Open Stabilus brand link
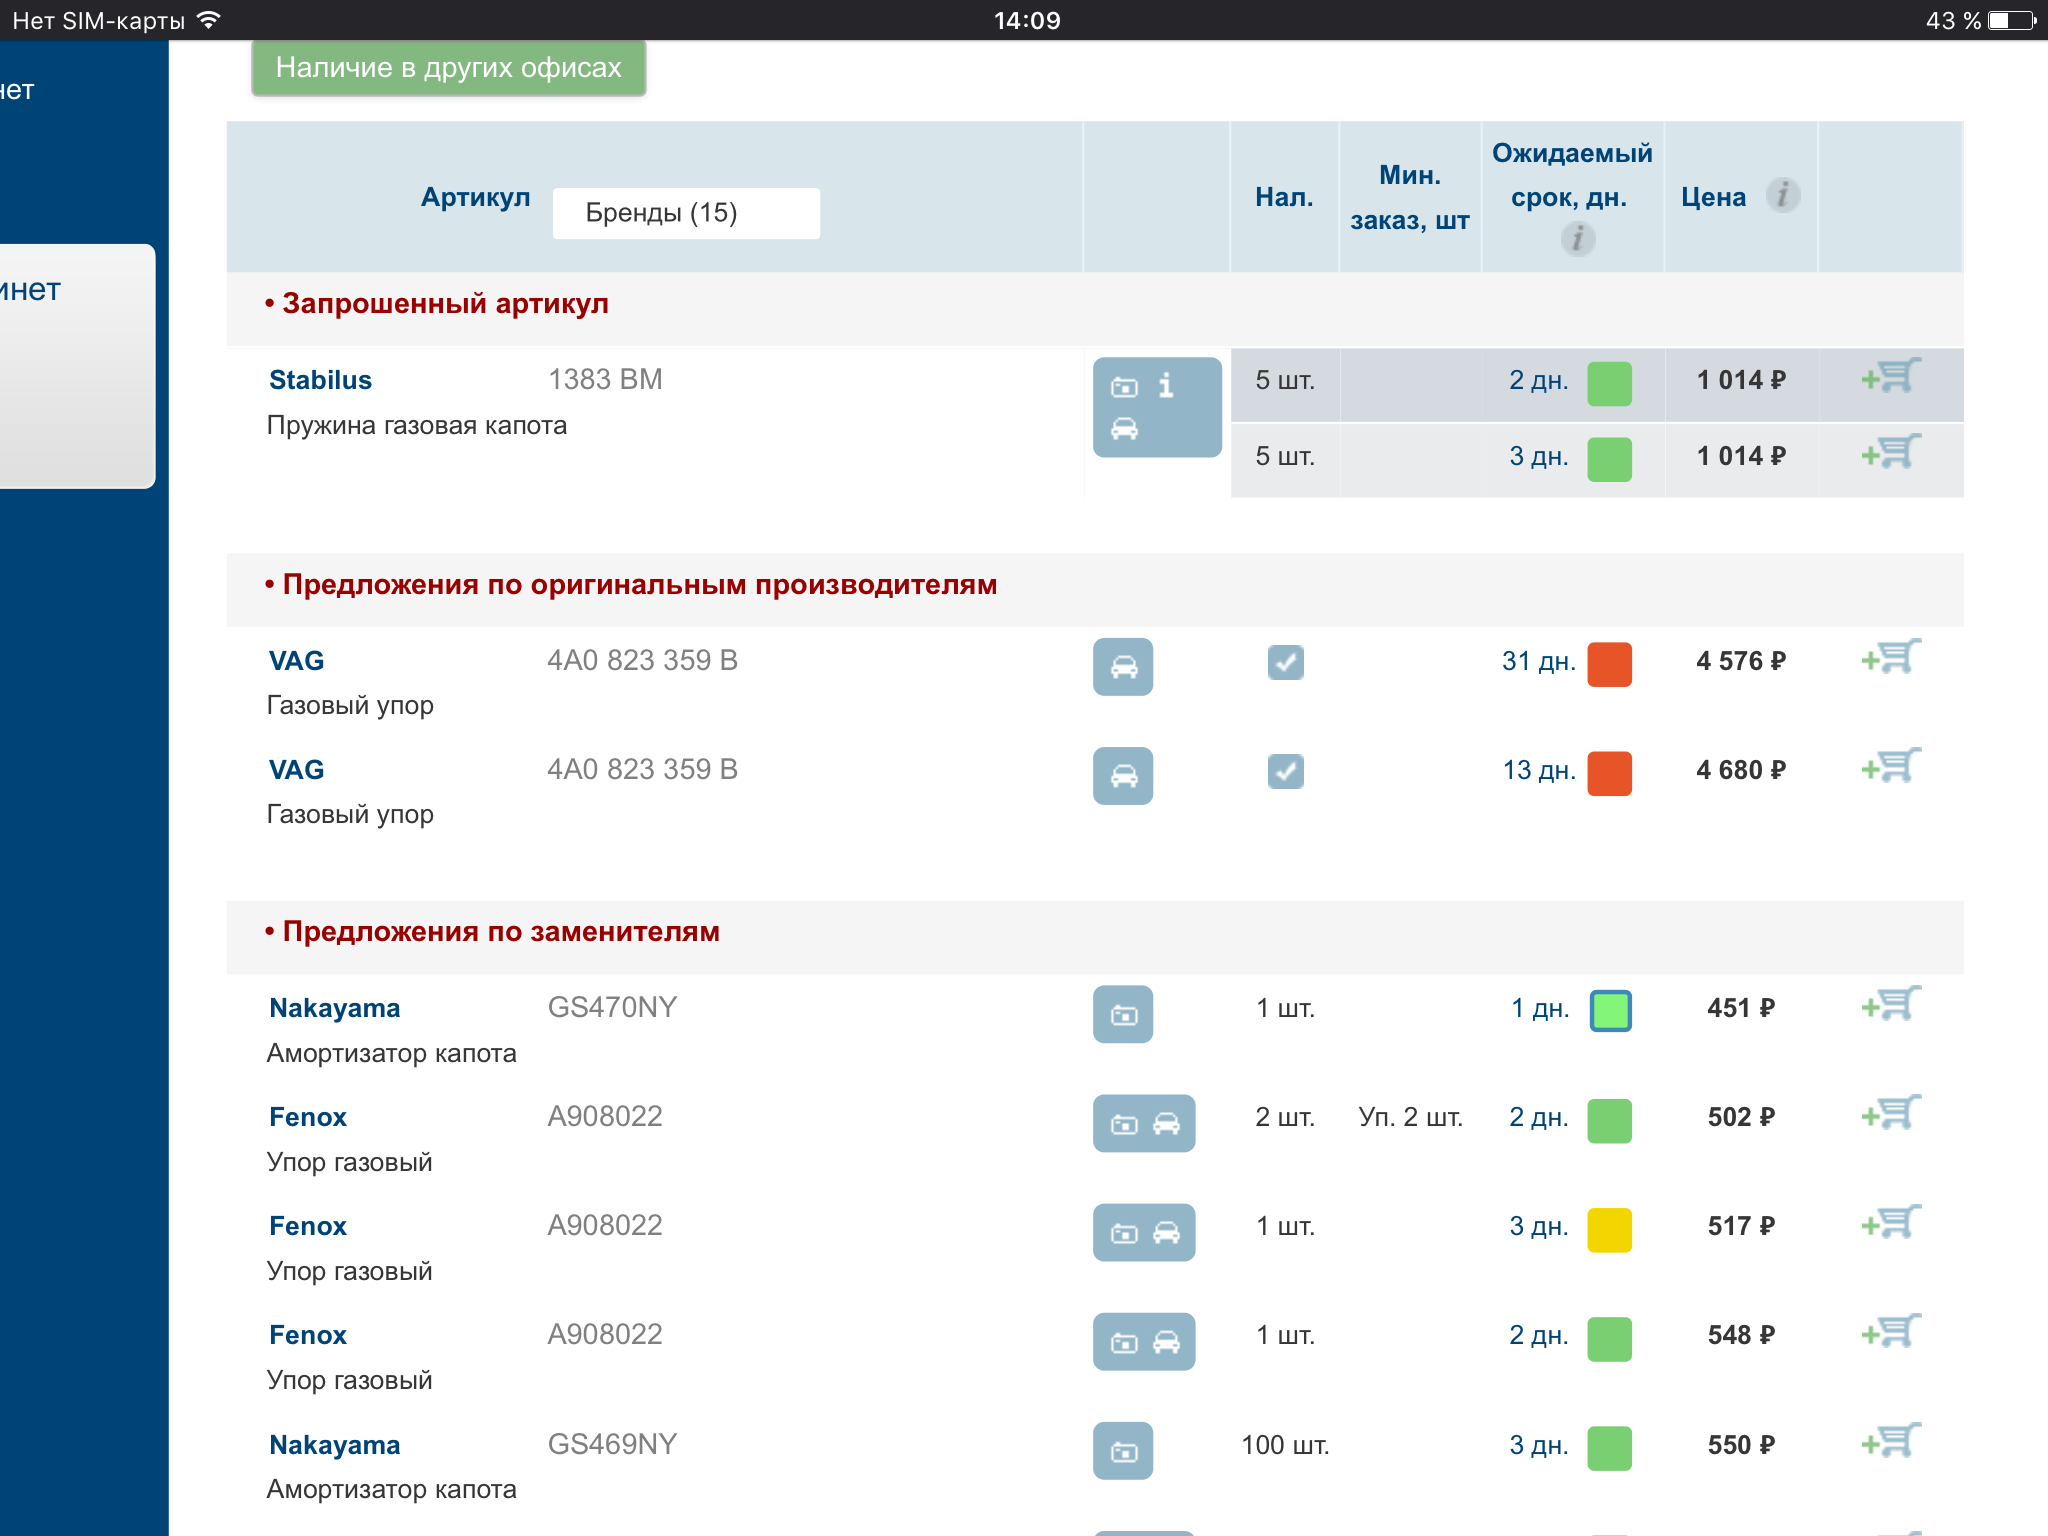This screenshot has width=2048, height=1536. tap(320, 380)
